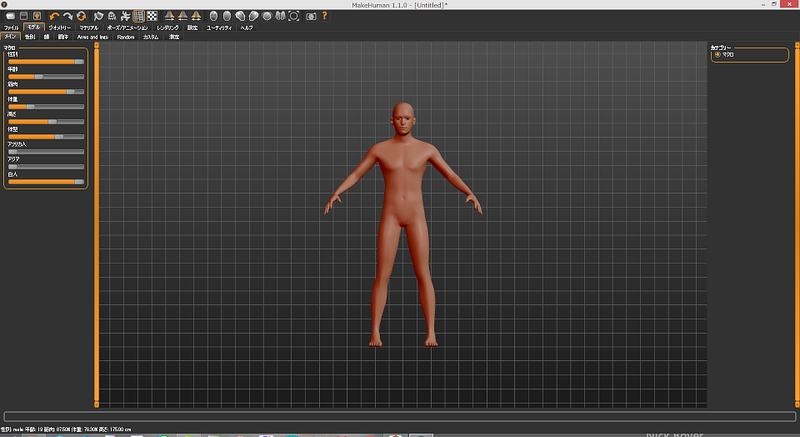The image size is (800, 437).
Task: Click the Save model toolbar icon
Action: pyautogui.click(x=23, y=16)
